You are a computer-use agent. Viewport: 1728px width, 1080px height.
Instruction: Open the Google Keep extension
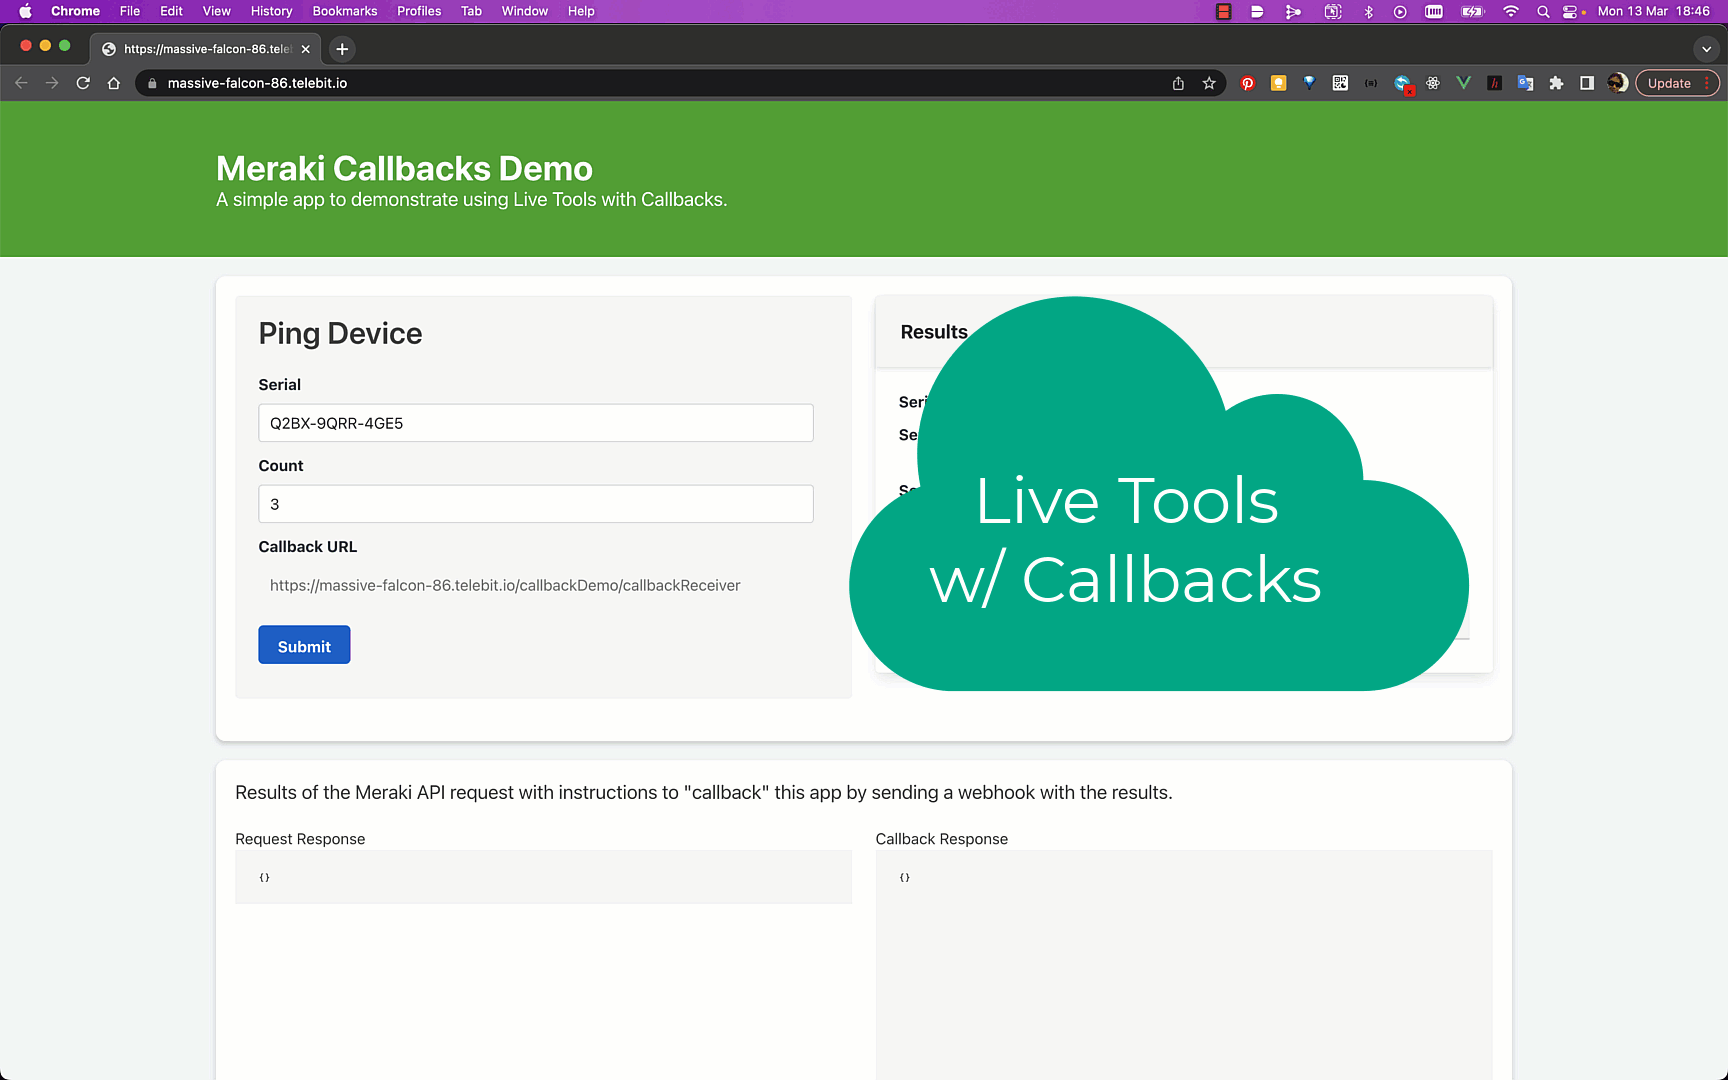[x=1278, y=83]
